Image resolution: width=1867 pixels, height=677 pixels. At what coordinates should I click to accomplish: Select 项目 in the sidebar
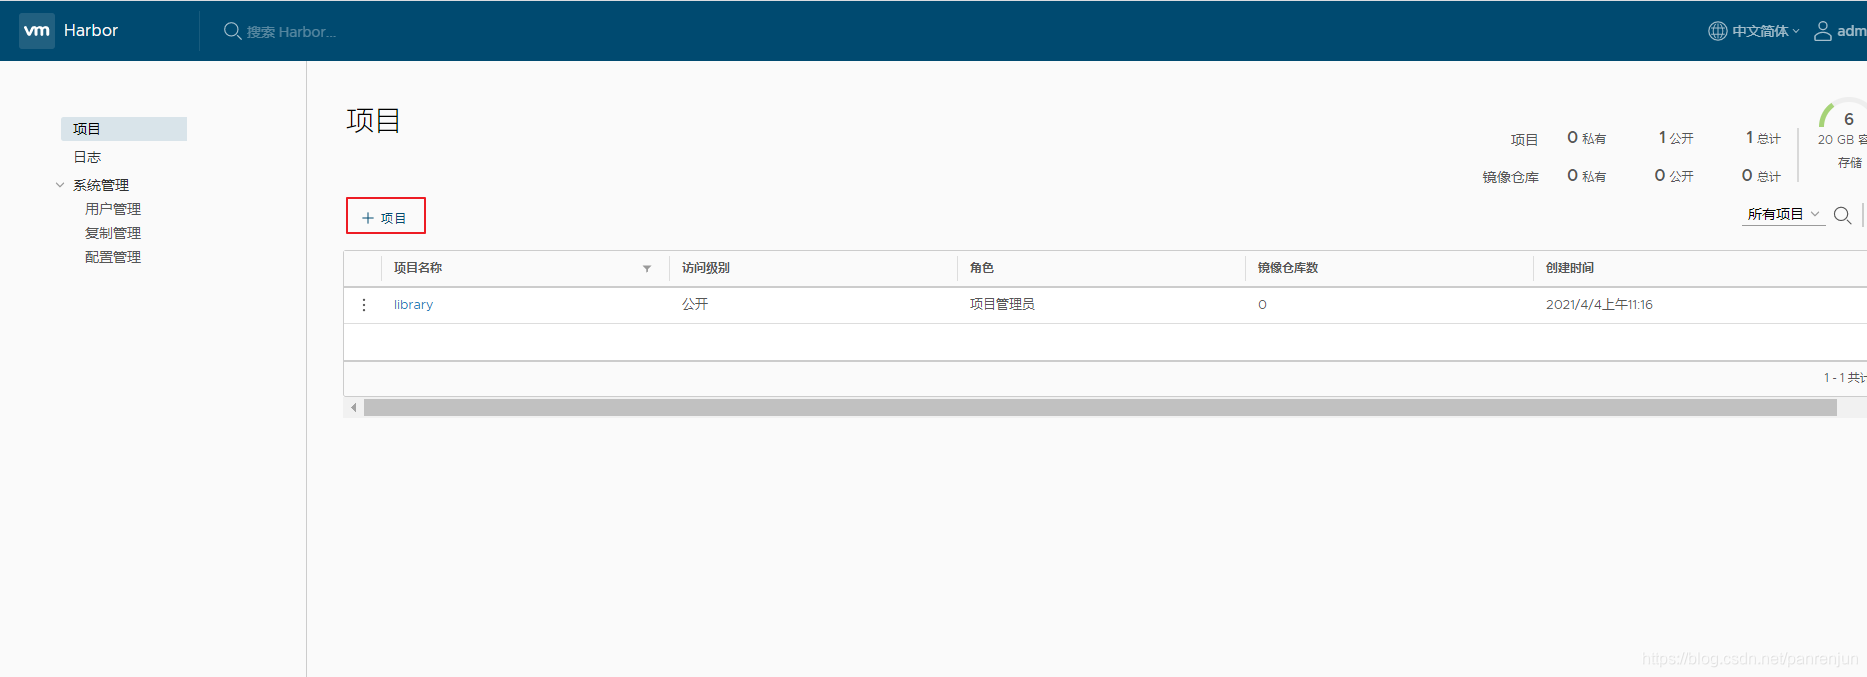124,129
